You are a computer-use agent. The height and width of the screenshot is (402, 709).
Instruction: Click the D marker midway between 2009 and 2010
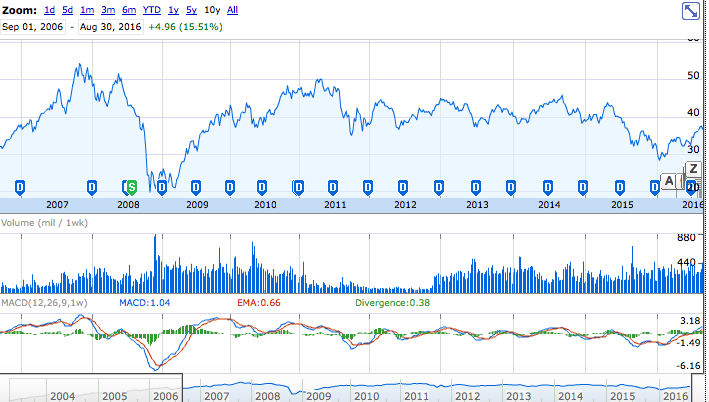point(230,187)
